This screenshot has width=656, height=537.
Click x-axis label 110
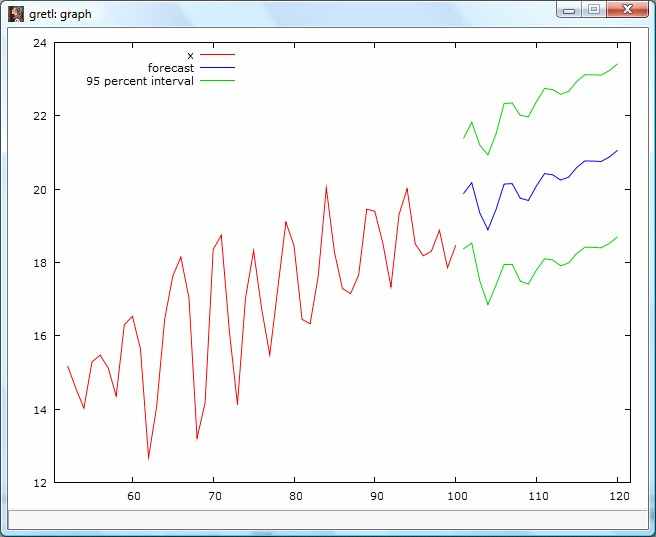[x=538, y=496]
